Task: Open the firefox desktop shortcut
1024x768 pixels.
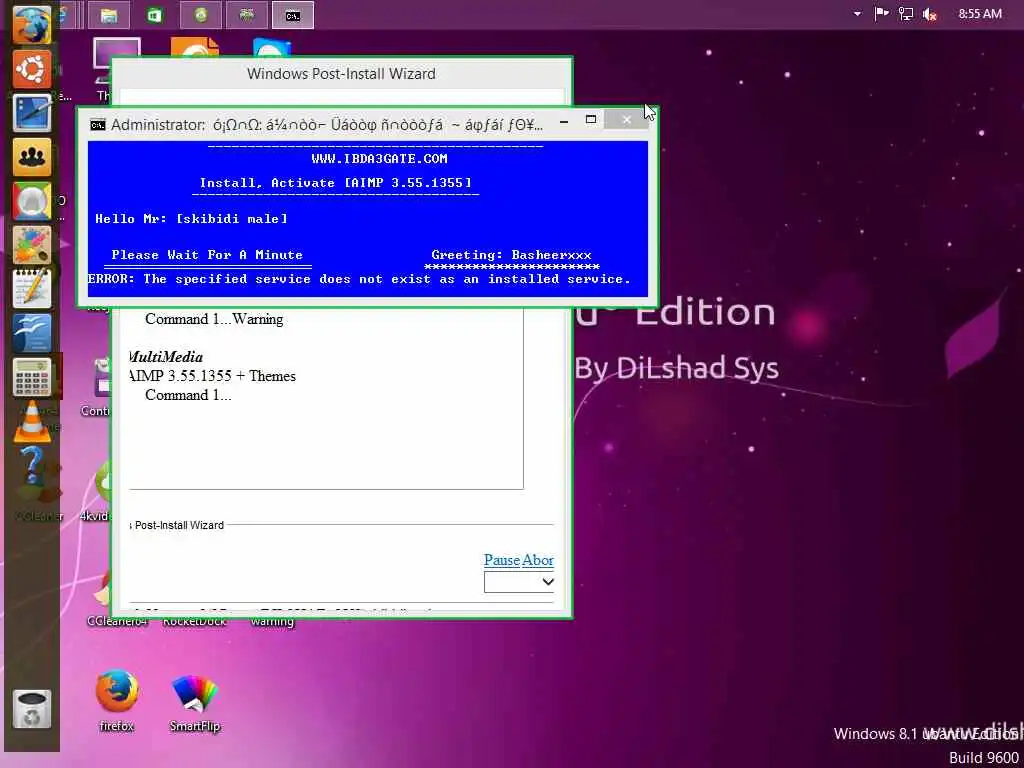Action: tap(117, 699)
